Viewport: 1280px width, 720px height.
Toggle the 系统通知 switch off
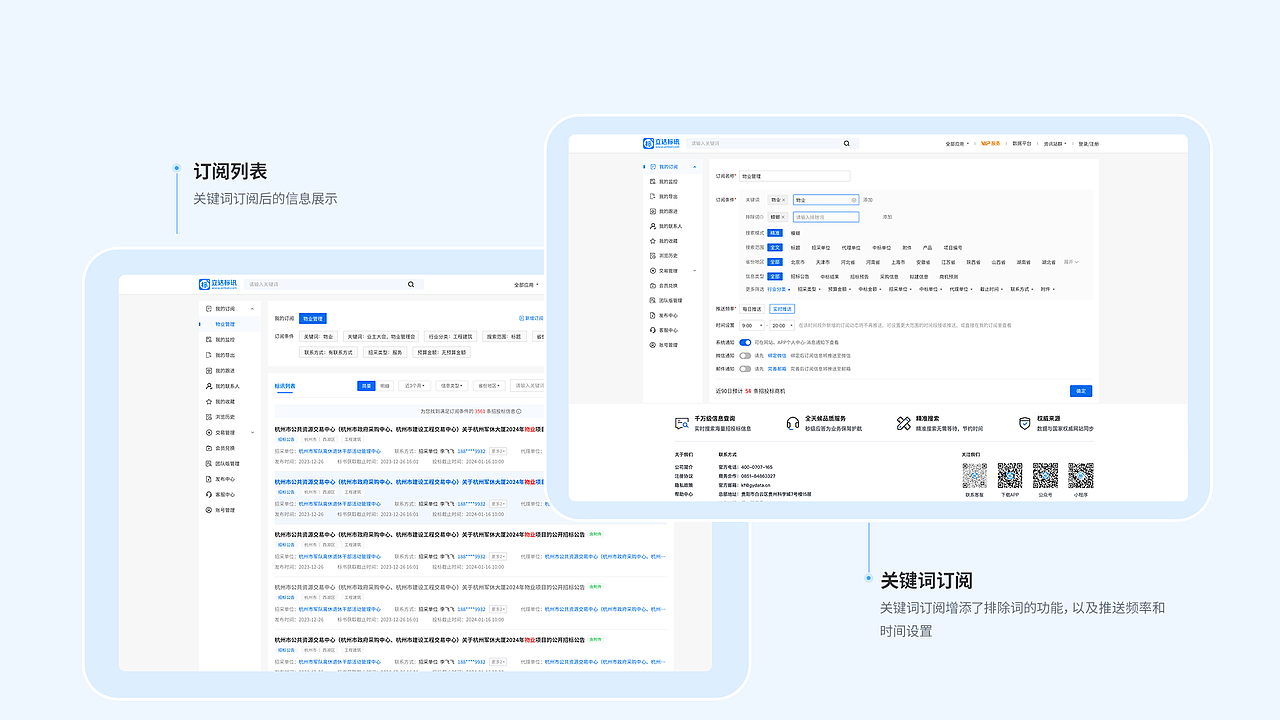point(745,342)
